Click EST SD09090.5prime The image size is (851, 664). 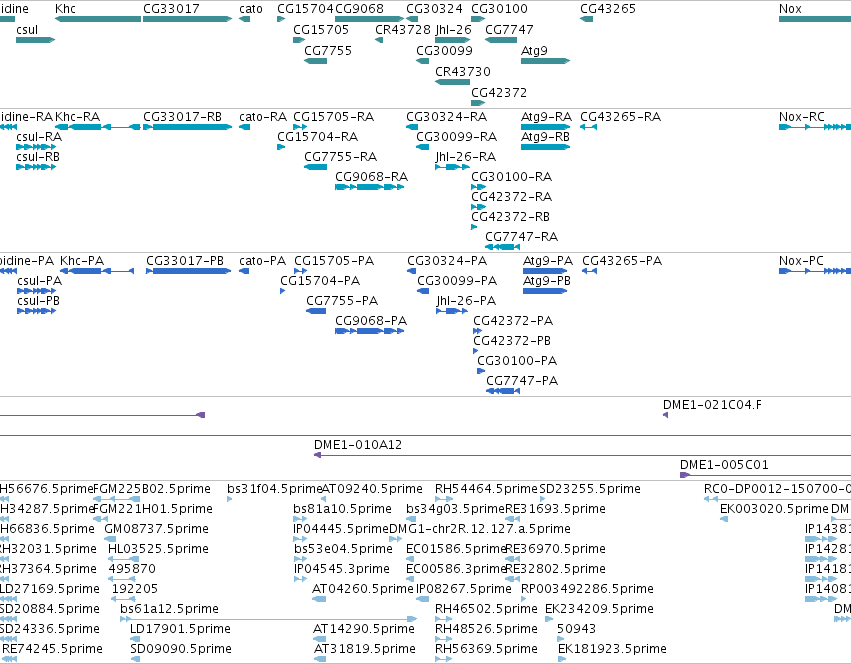click(135, 659)
